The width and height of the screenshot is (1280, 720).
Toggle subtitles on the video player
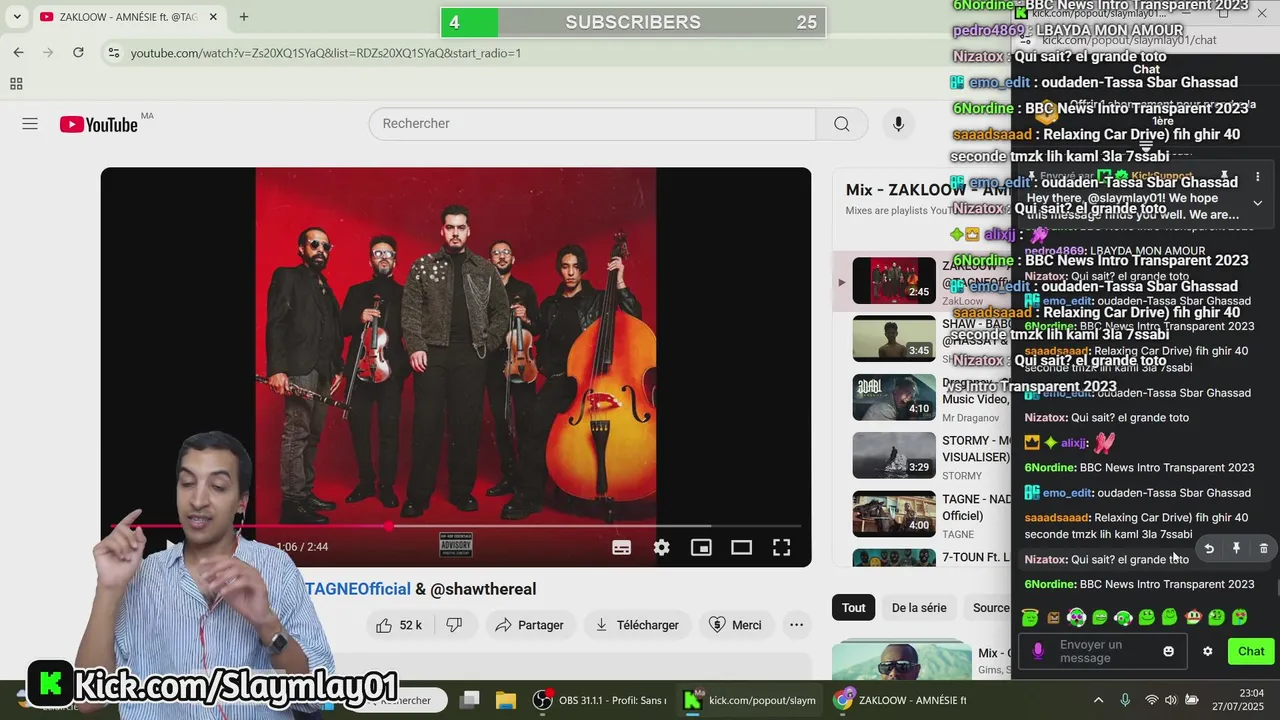coord(621,547)
